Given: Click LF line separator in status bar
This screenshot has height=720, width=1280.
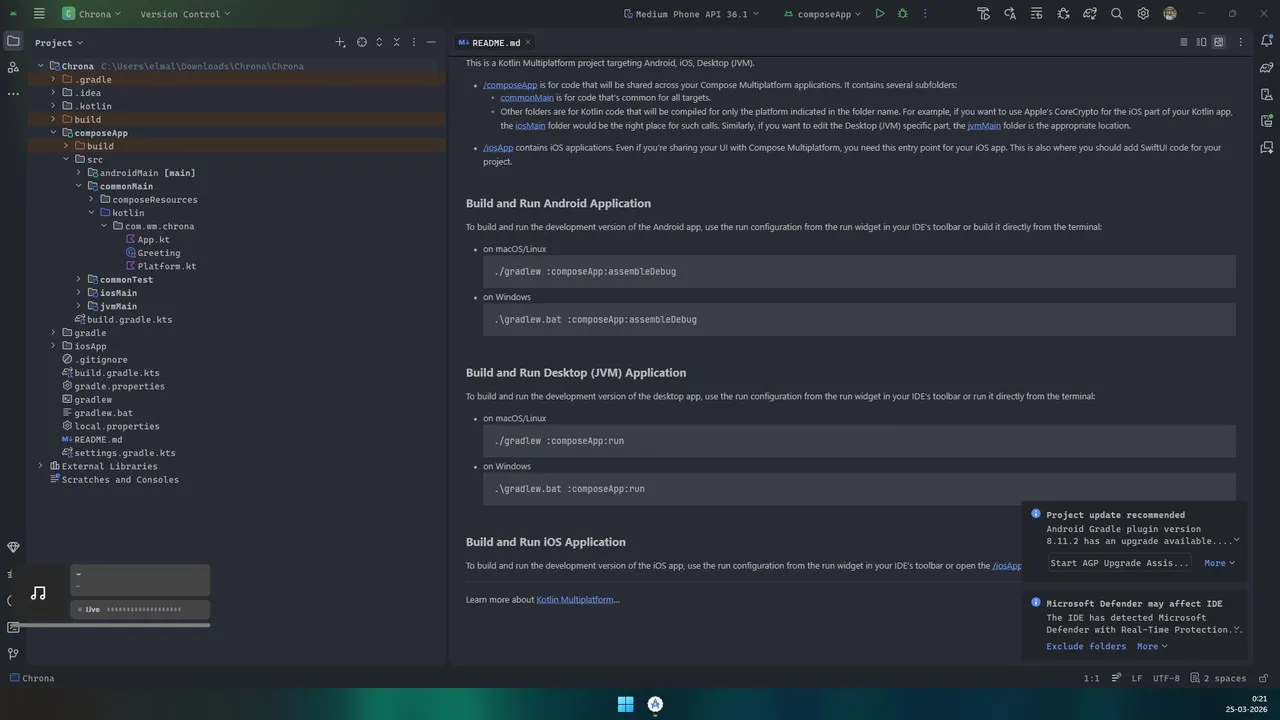Looking at the screenshot, I should pos(1137,678).
